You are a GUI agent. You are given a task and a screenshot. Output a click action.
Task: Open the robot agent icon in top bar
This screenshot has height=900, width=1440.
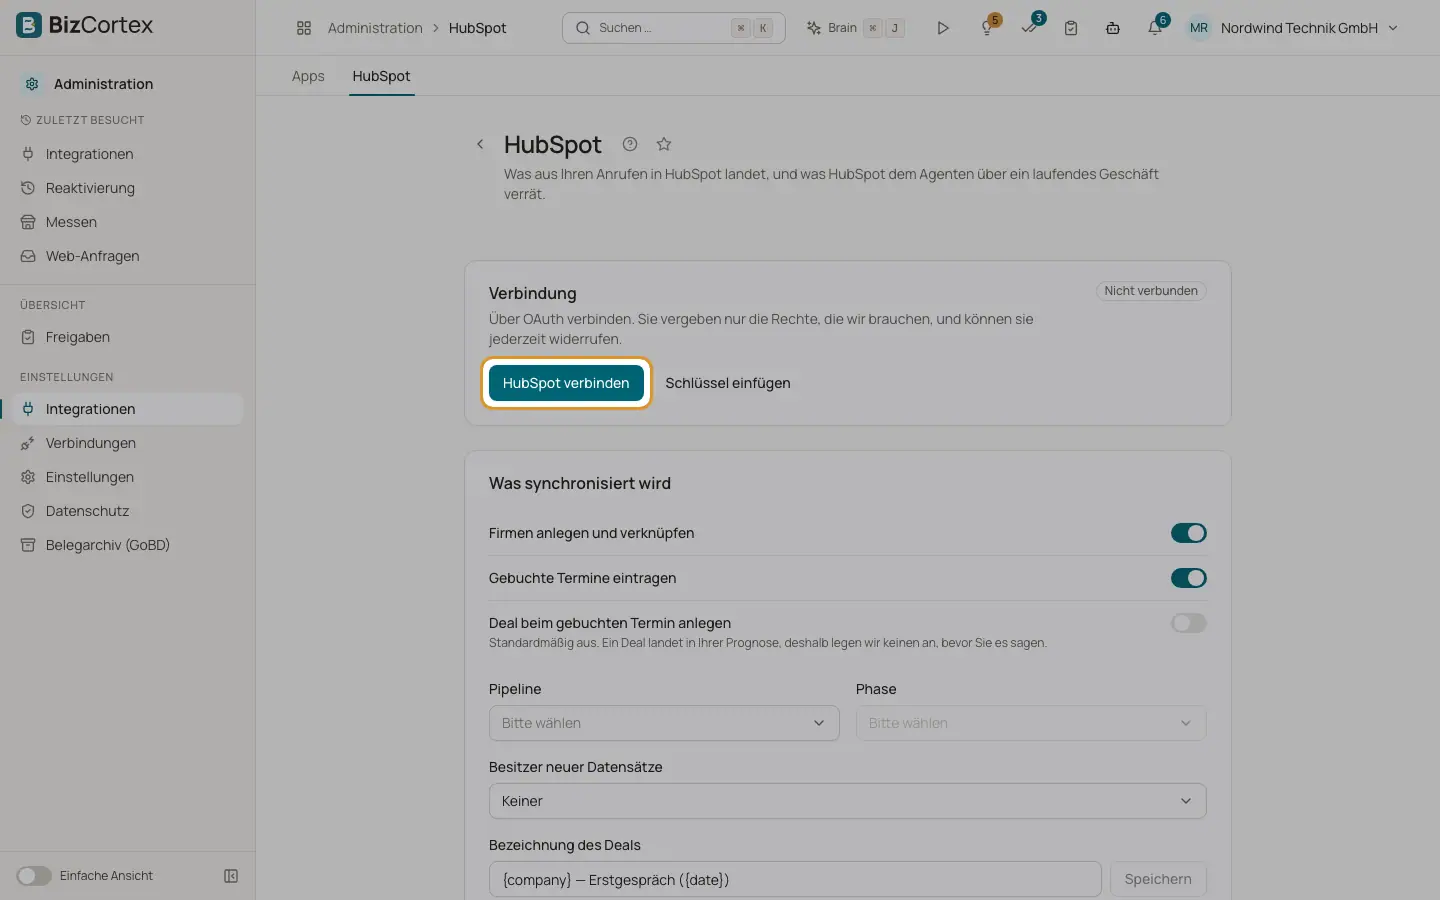1113,28
